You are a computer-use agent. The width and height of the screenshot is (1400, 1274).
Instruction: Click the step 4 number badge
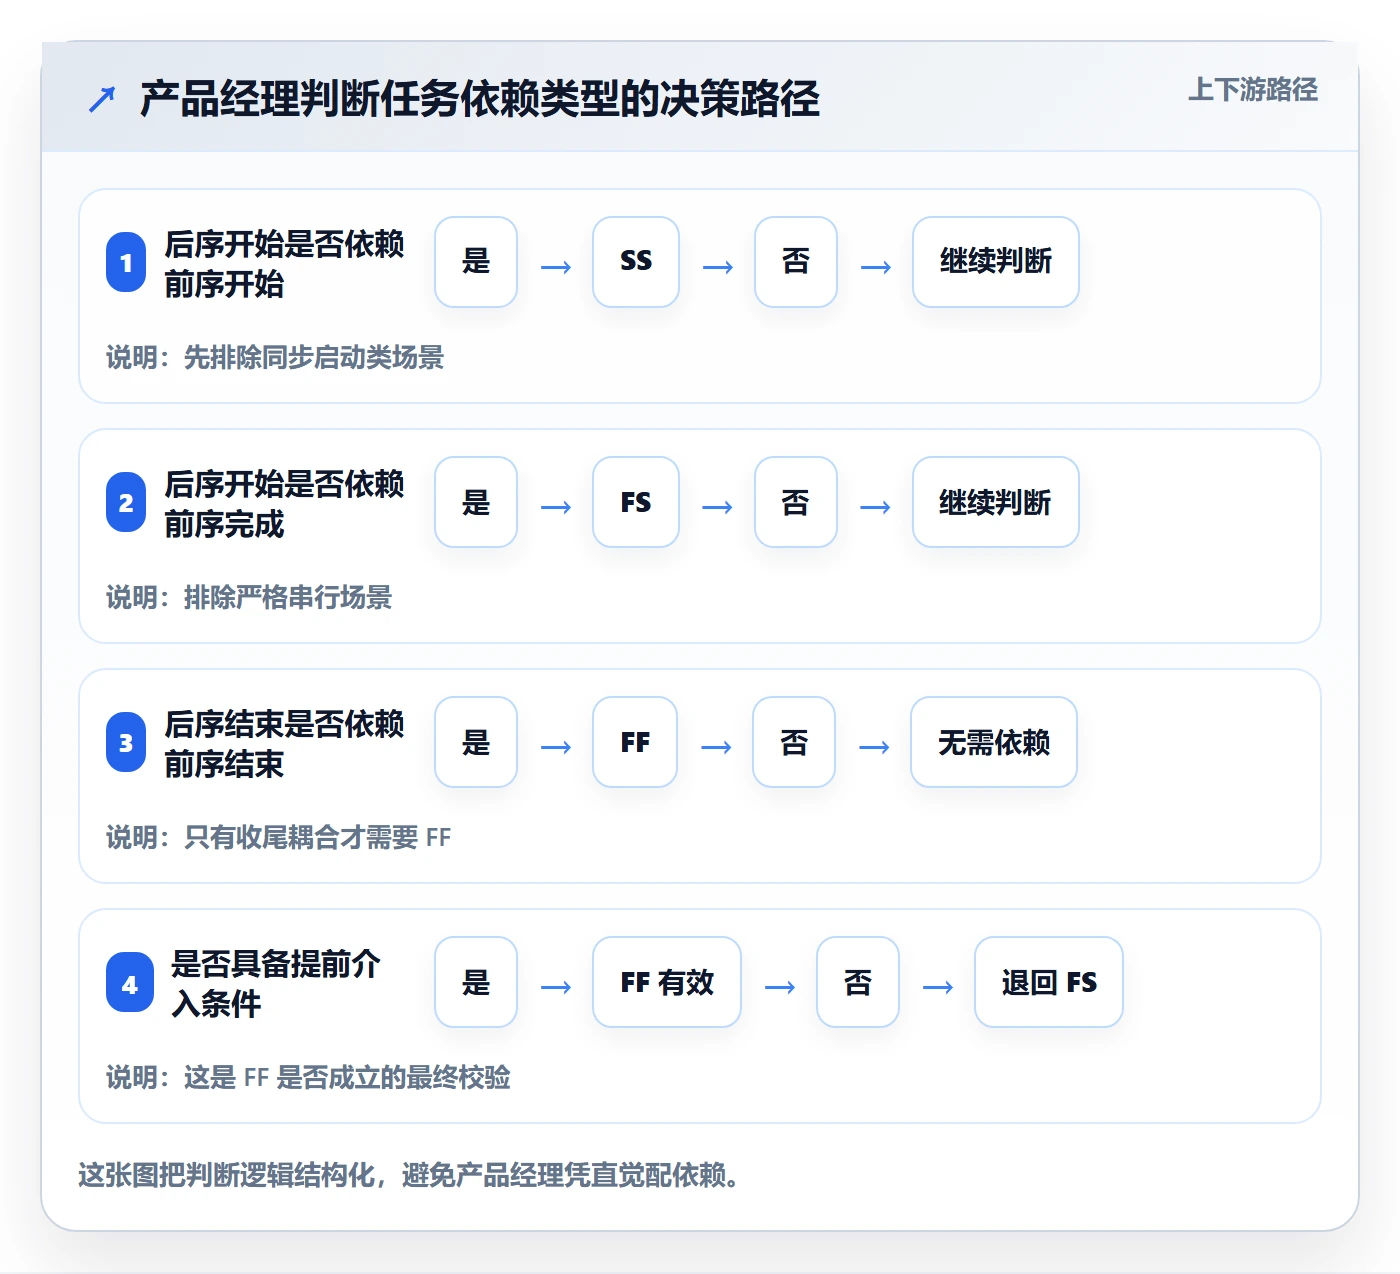130,982
